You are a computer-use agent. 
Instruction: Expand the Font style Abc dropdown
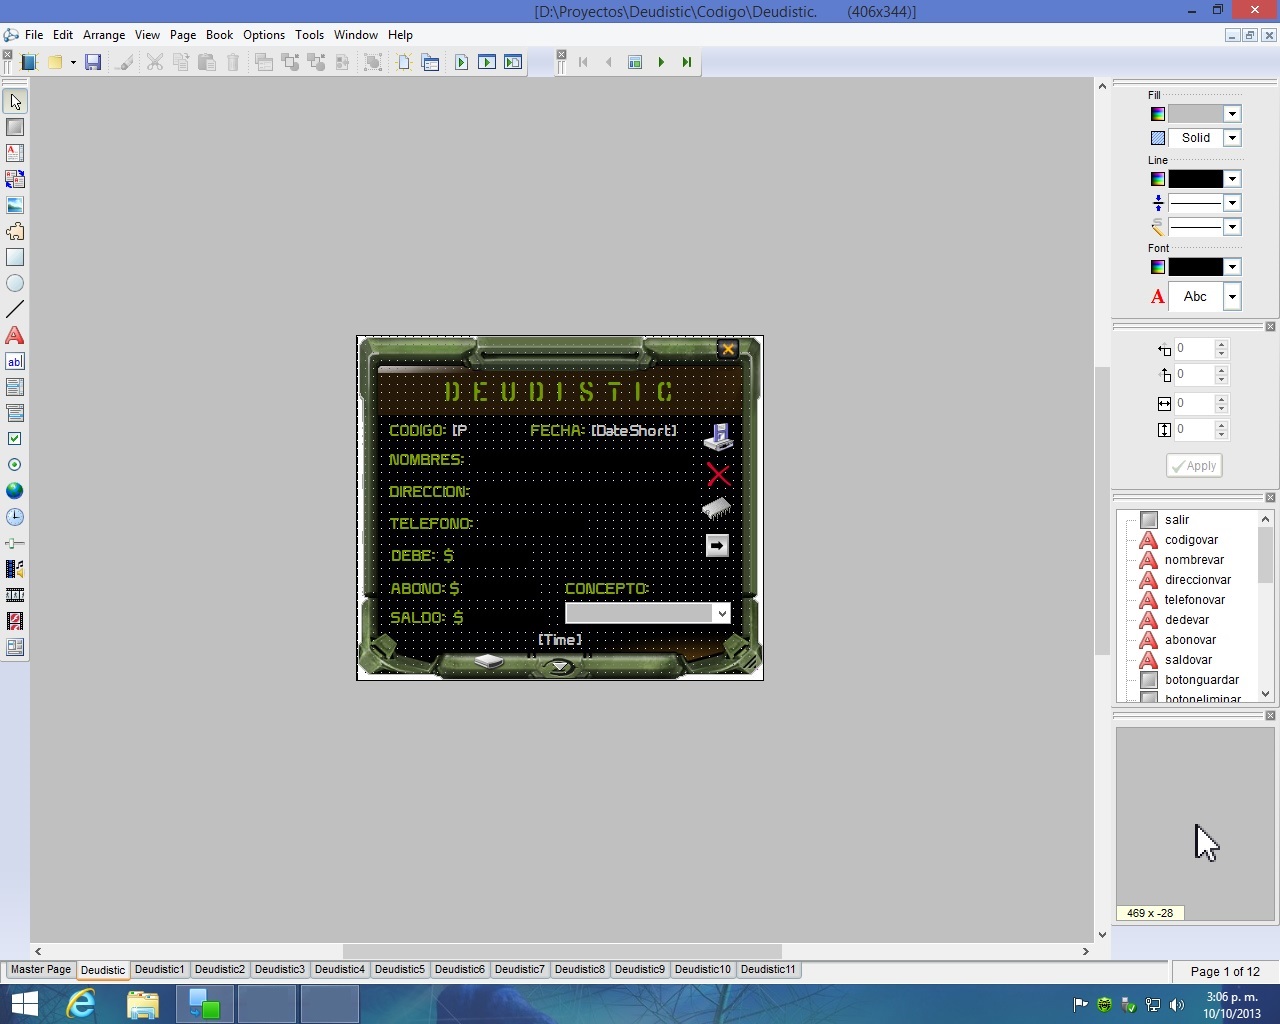pos(1232,297)
